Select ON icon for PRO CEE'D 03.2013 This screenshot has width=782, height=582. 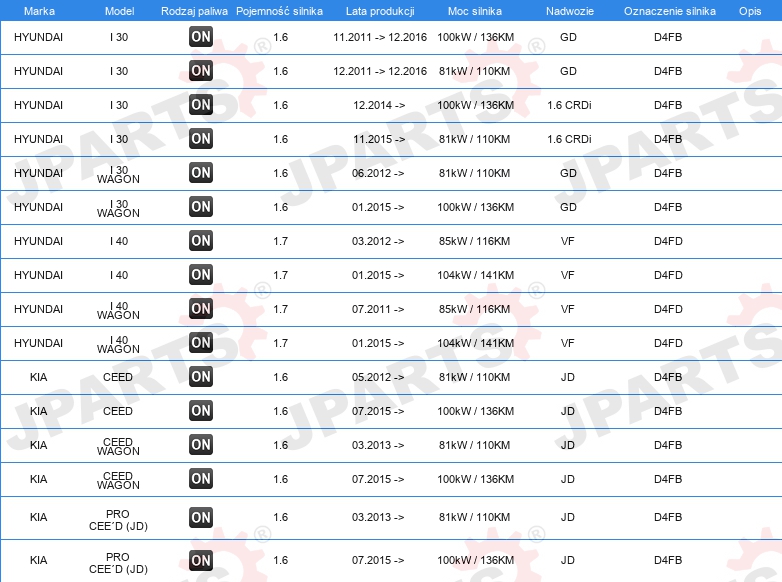(201, 518)
